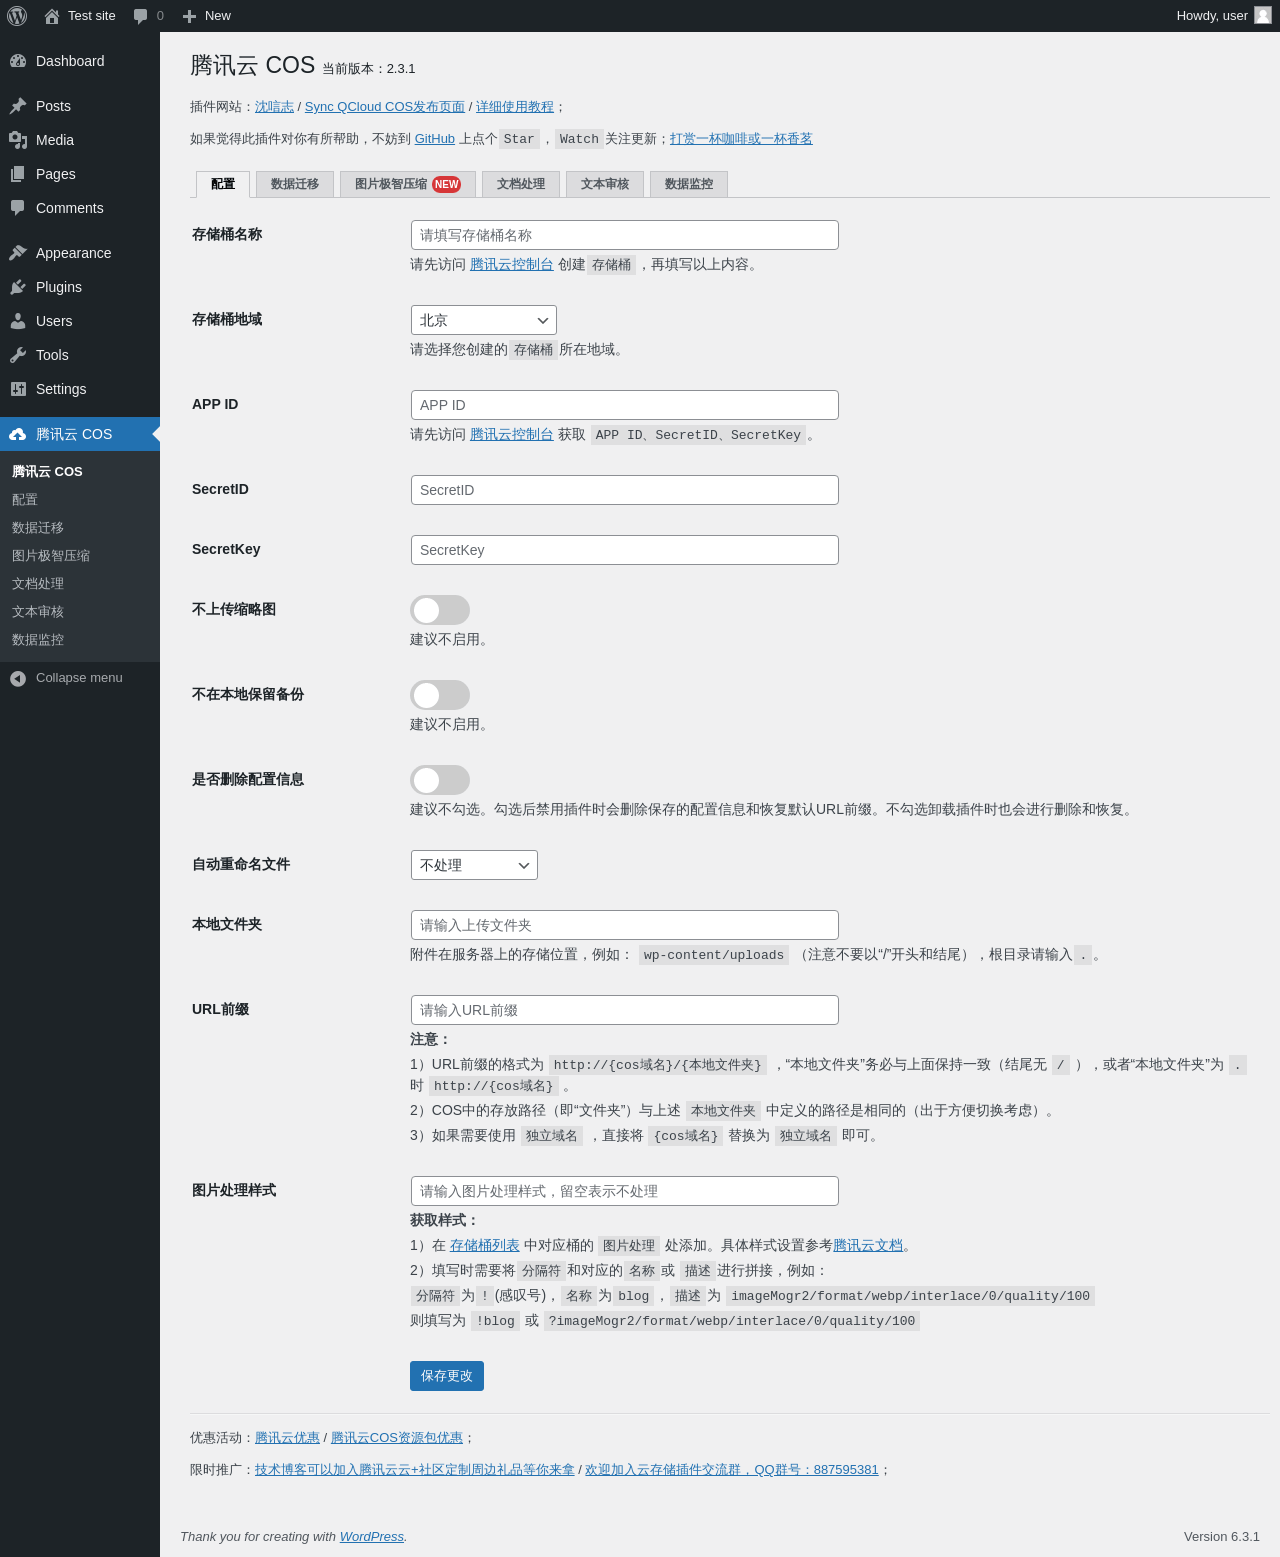Open the 自动重命名文件 dropdown
The image size is (1280, 1557).
474,865
